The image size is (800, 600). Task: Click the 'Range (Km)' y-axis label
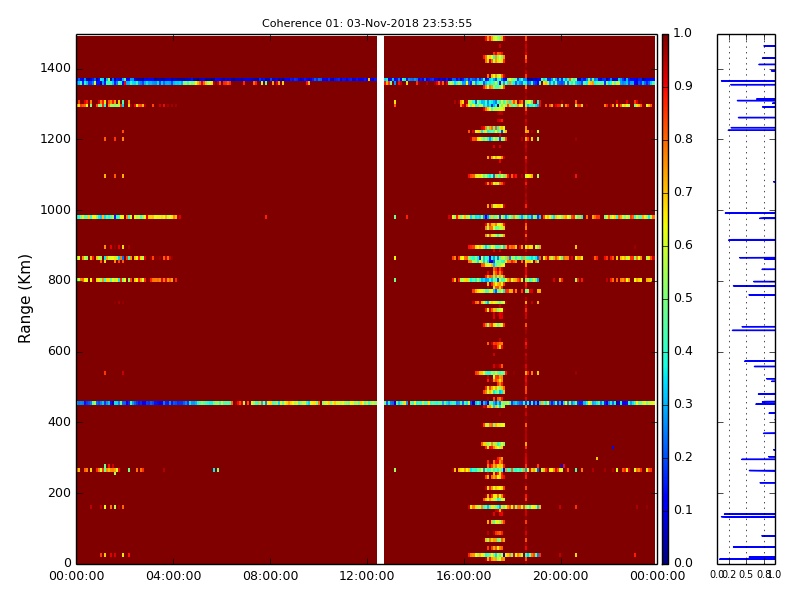[x=24, y=299]
